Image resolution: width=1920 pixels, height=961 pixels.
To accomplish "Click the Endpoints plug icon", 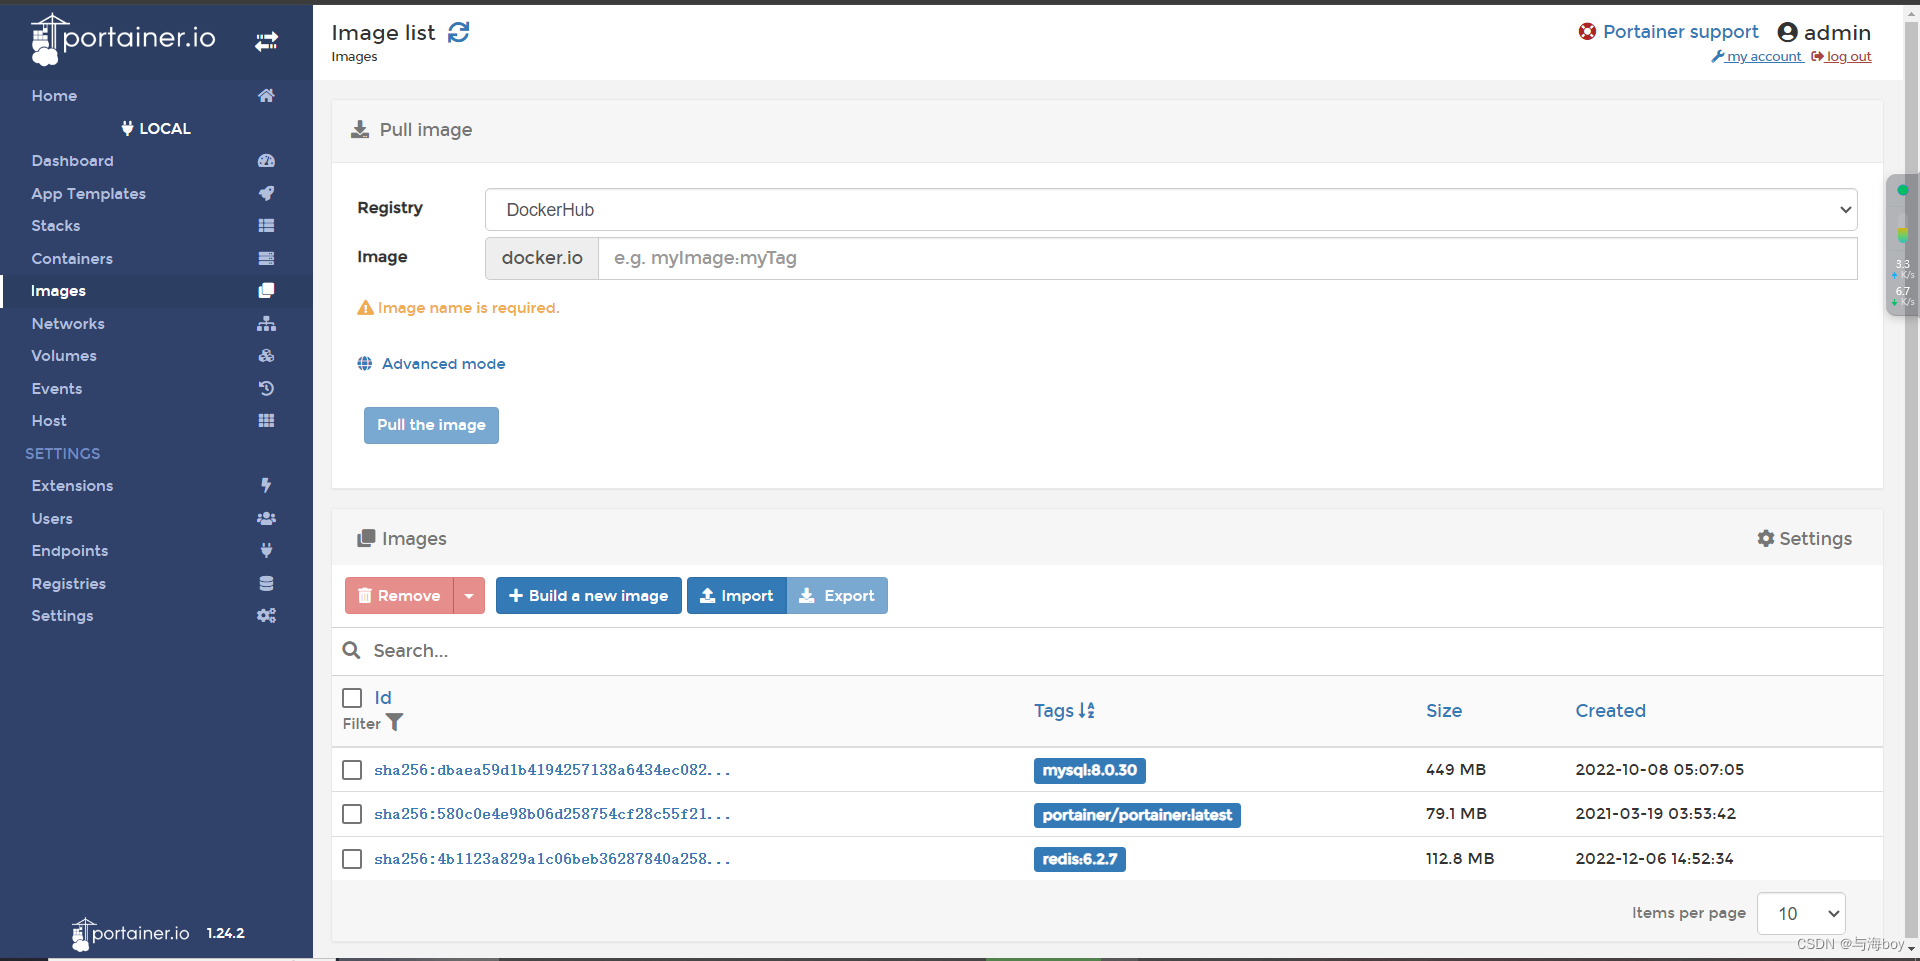I will coord(266,551).
